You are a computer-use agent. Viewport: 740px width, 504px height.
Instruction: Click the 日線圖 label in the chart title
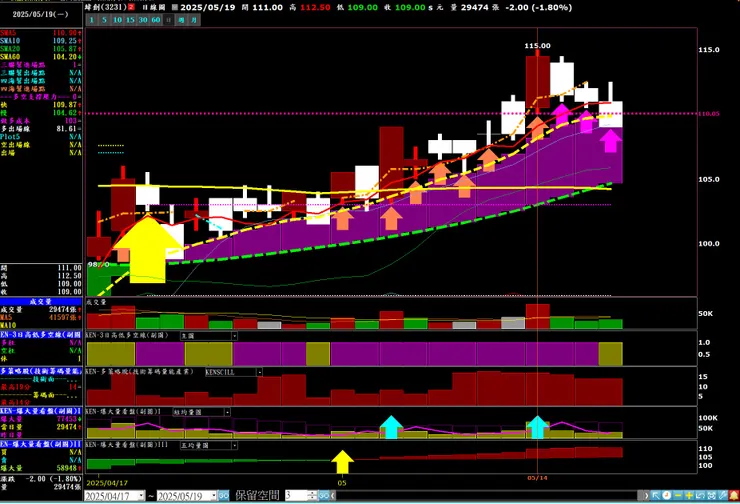pos(153,8)
